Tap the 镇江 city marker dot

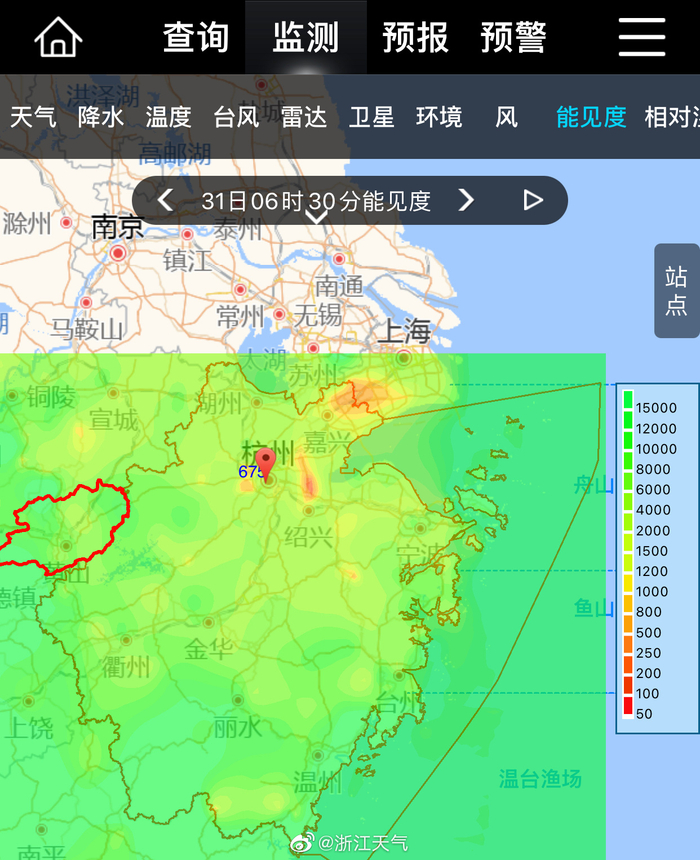187,234
